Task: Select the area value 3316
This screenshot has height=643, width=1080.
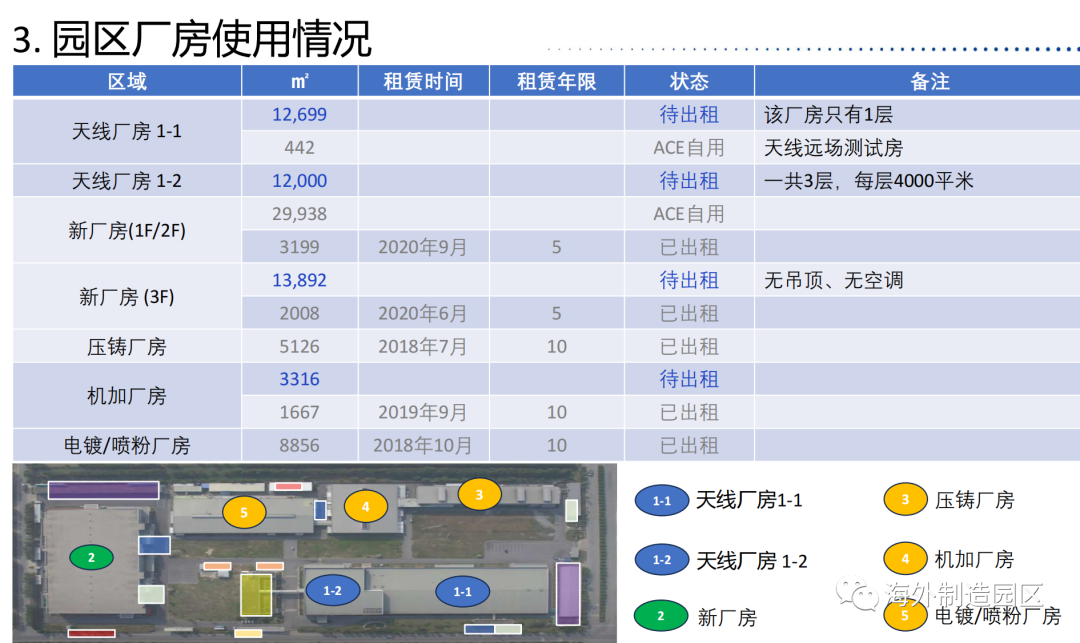Action: 300,379
